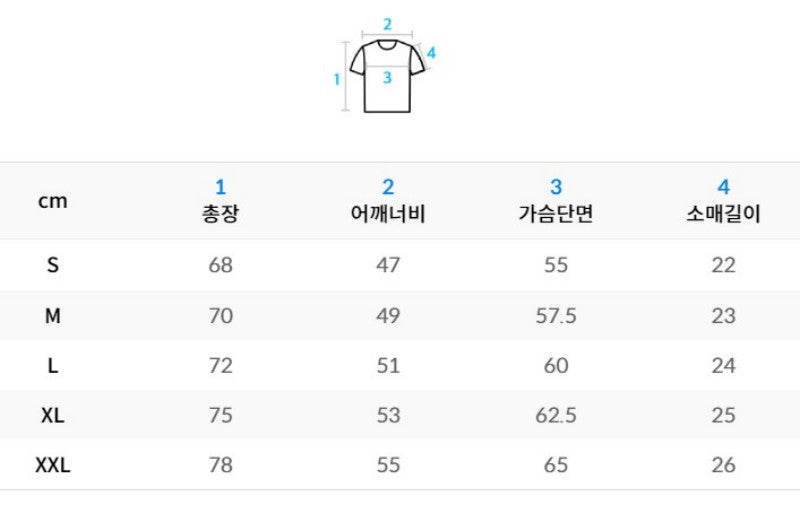Image resolution: width=800 pixels, height=505 pixels.
Task: Select the 어깨너비 column header
Action: 388,200
